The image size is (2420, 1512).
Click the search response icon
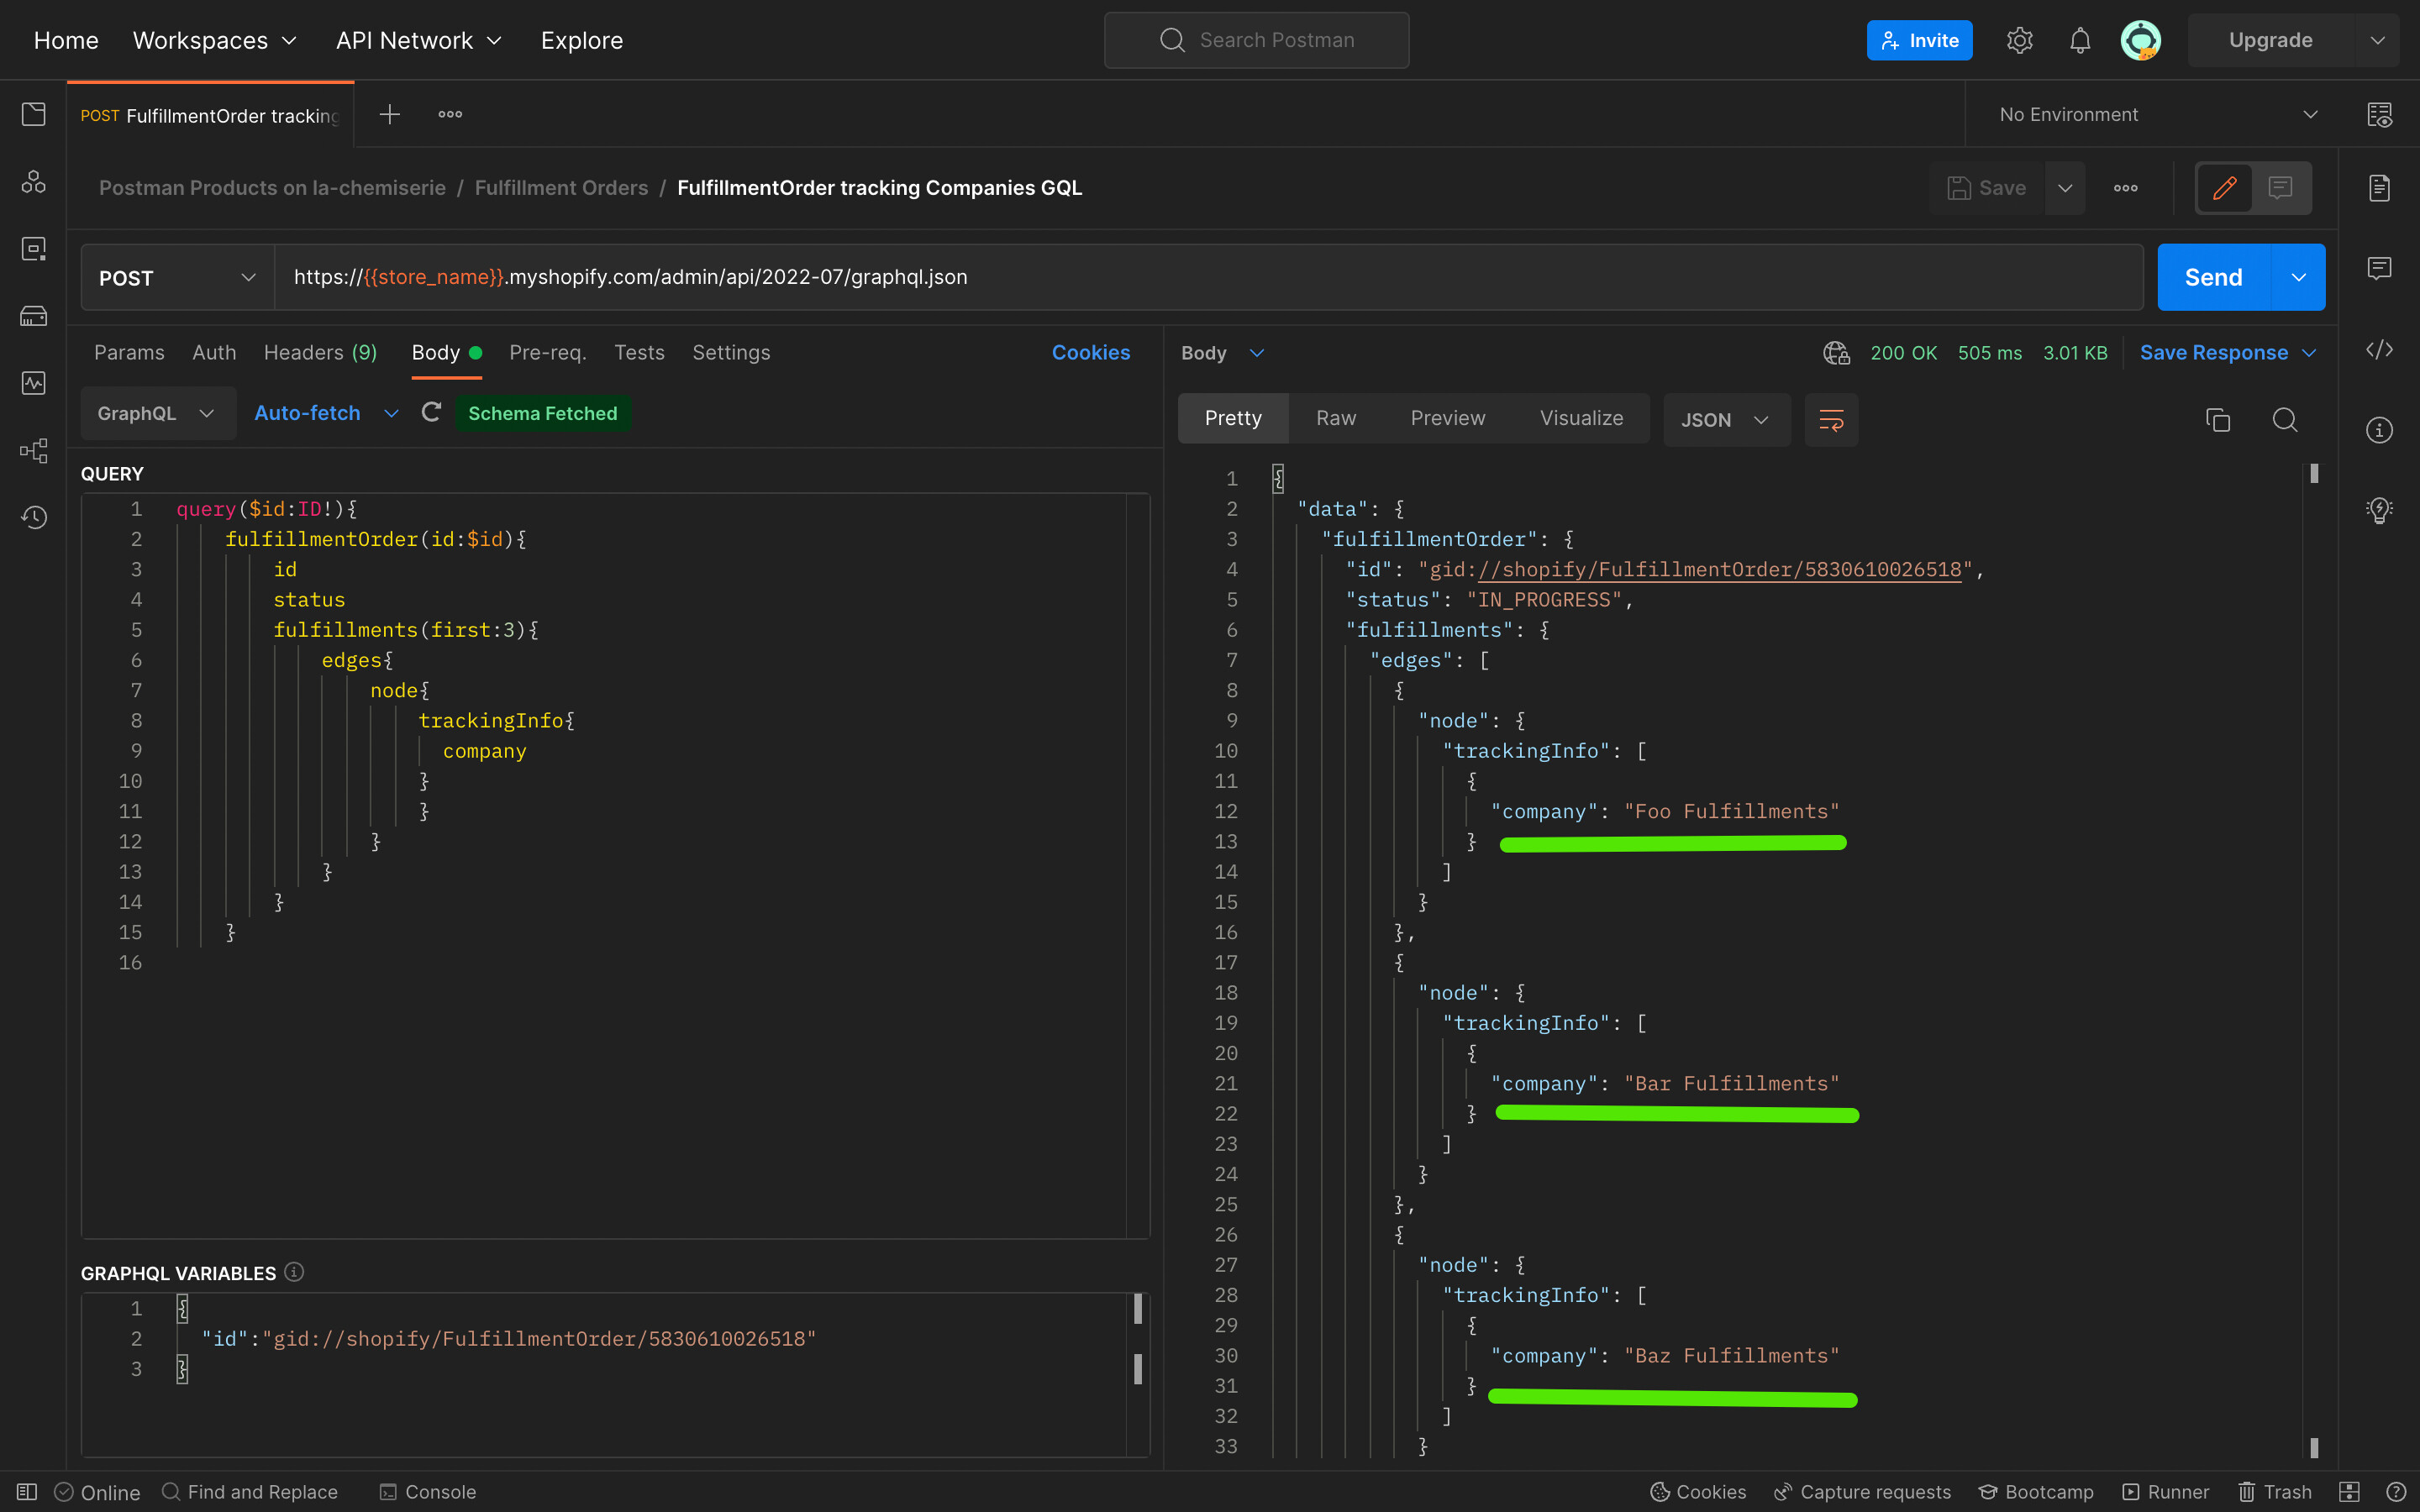pyautogui.click(x=2284, y=420)
